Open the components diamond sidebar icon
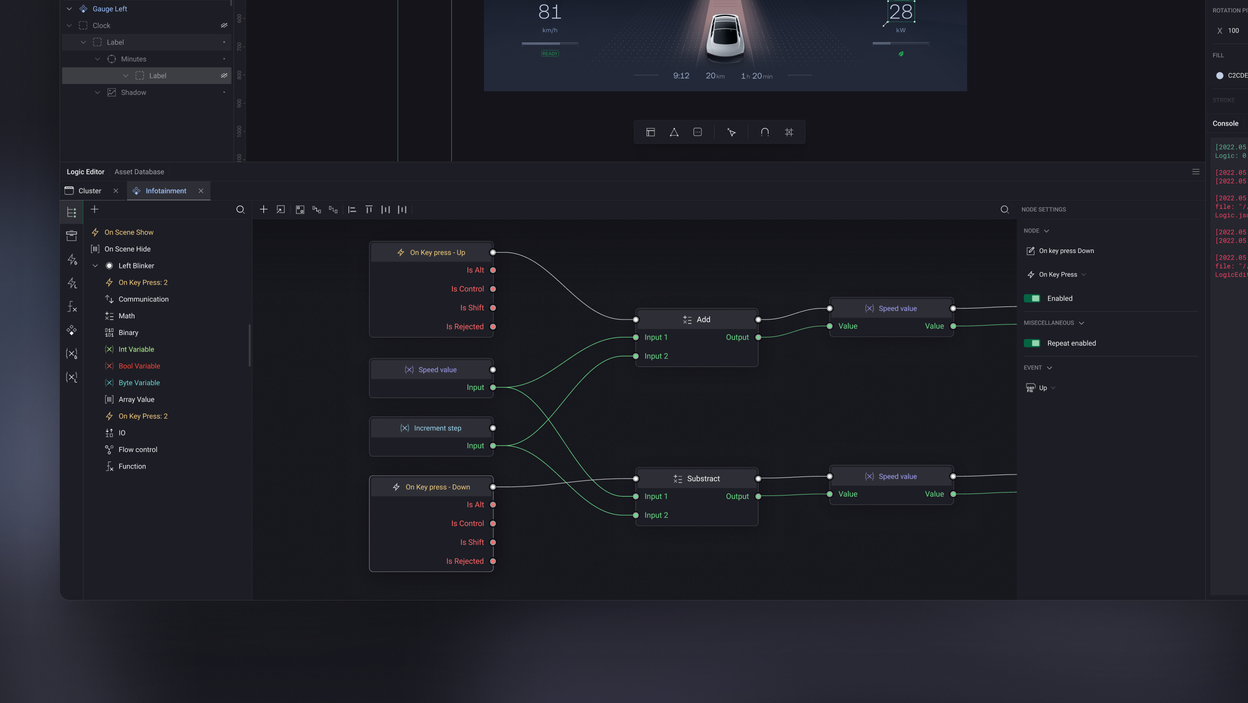The width and height of the screenshot is (1248, 703). point(71,330)
